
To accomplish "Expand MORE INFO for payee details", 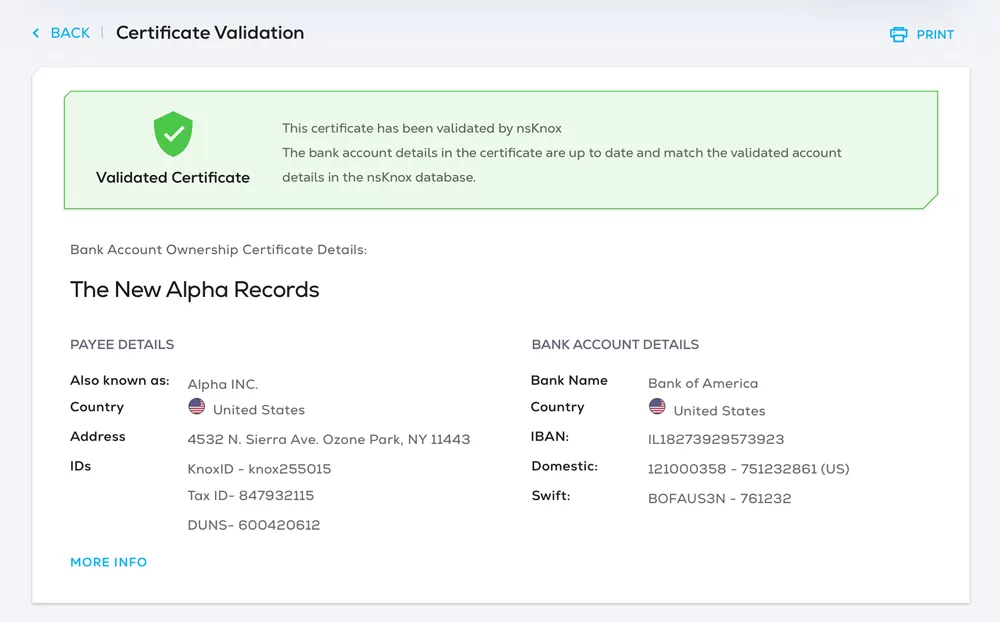I will 108,562.
